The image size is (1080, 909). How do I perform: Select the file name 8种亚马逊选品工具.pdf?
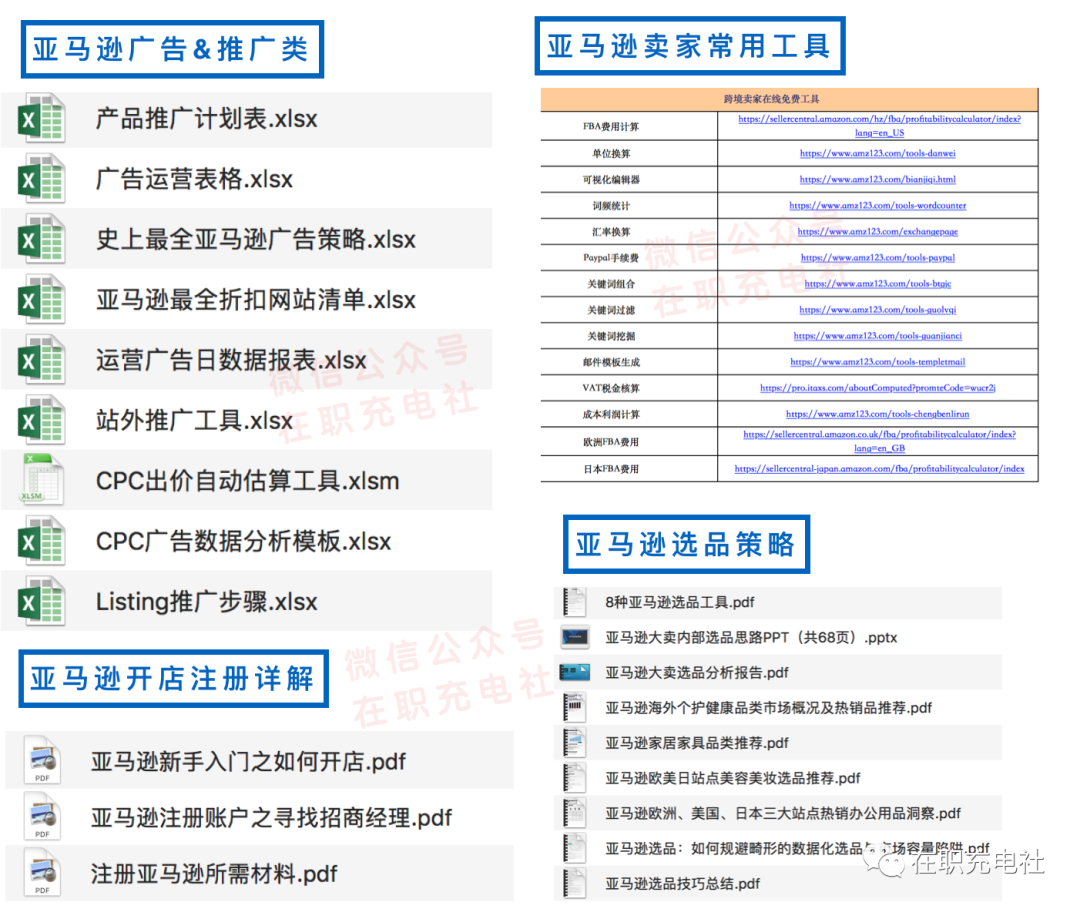[680, 603]
